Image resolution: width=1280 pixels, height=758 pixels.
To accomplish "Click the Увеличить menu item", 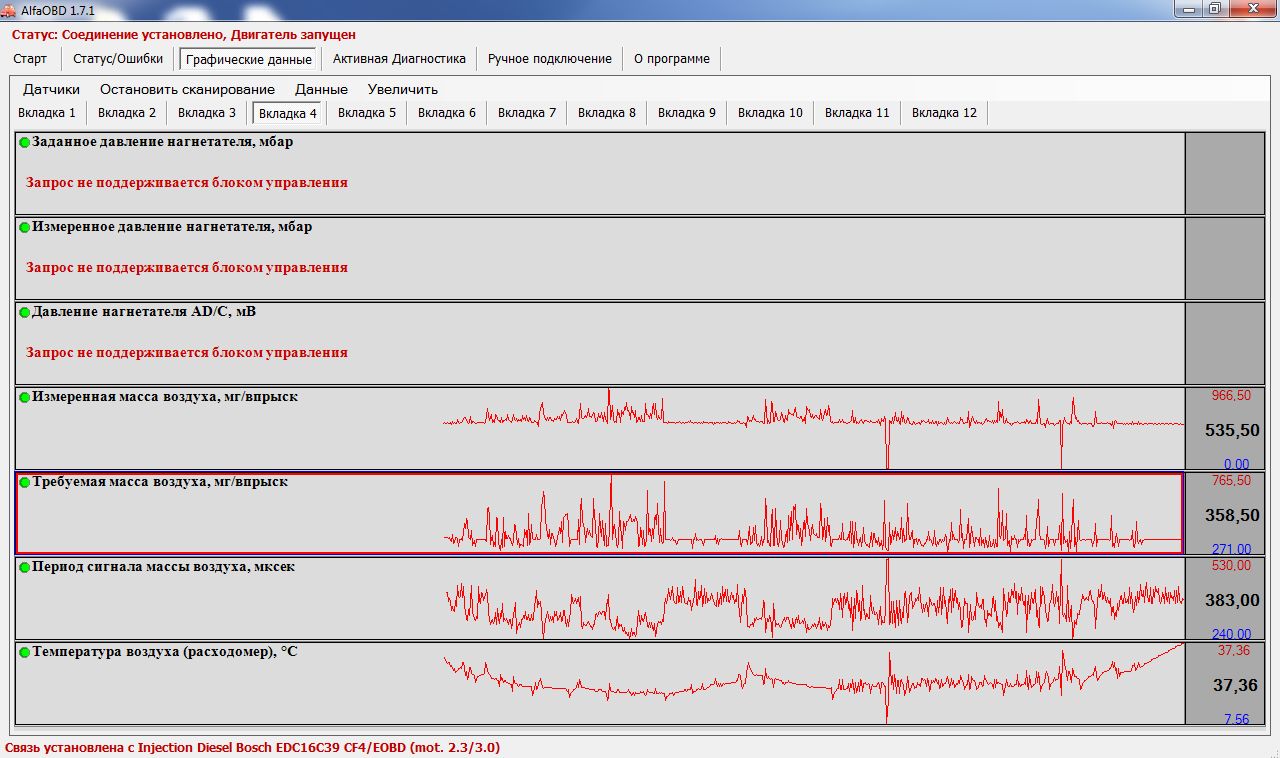I will click(x=403, y=89).
